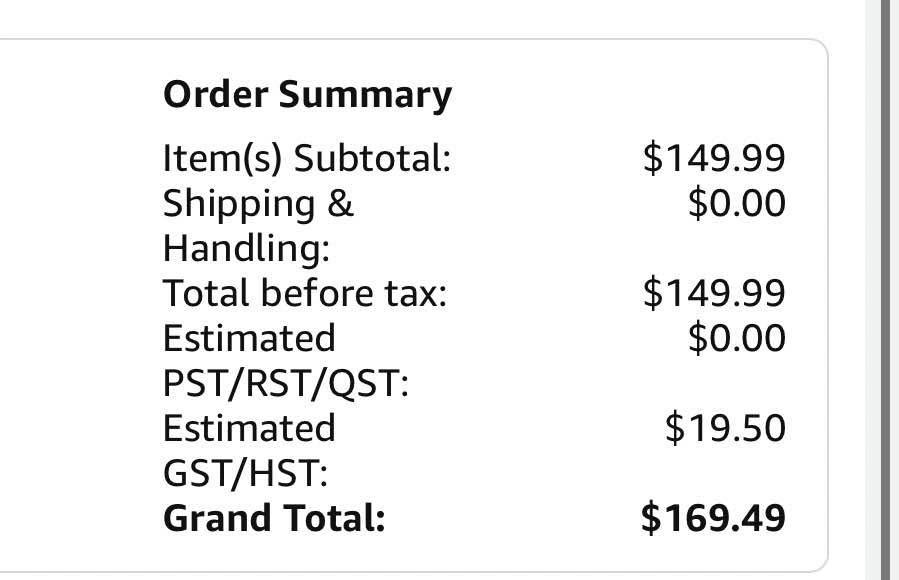This screenshot has width=899, height=580.
Task: Click the 'Shipping &' label text
Action: 258,203
